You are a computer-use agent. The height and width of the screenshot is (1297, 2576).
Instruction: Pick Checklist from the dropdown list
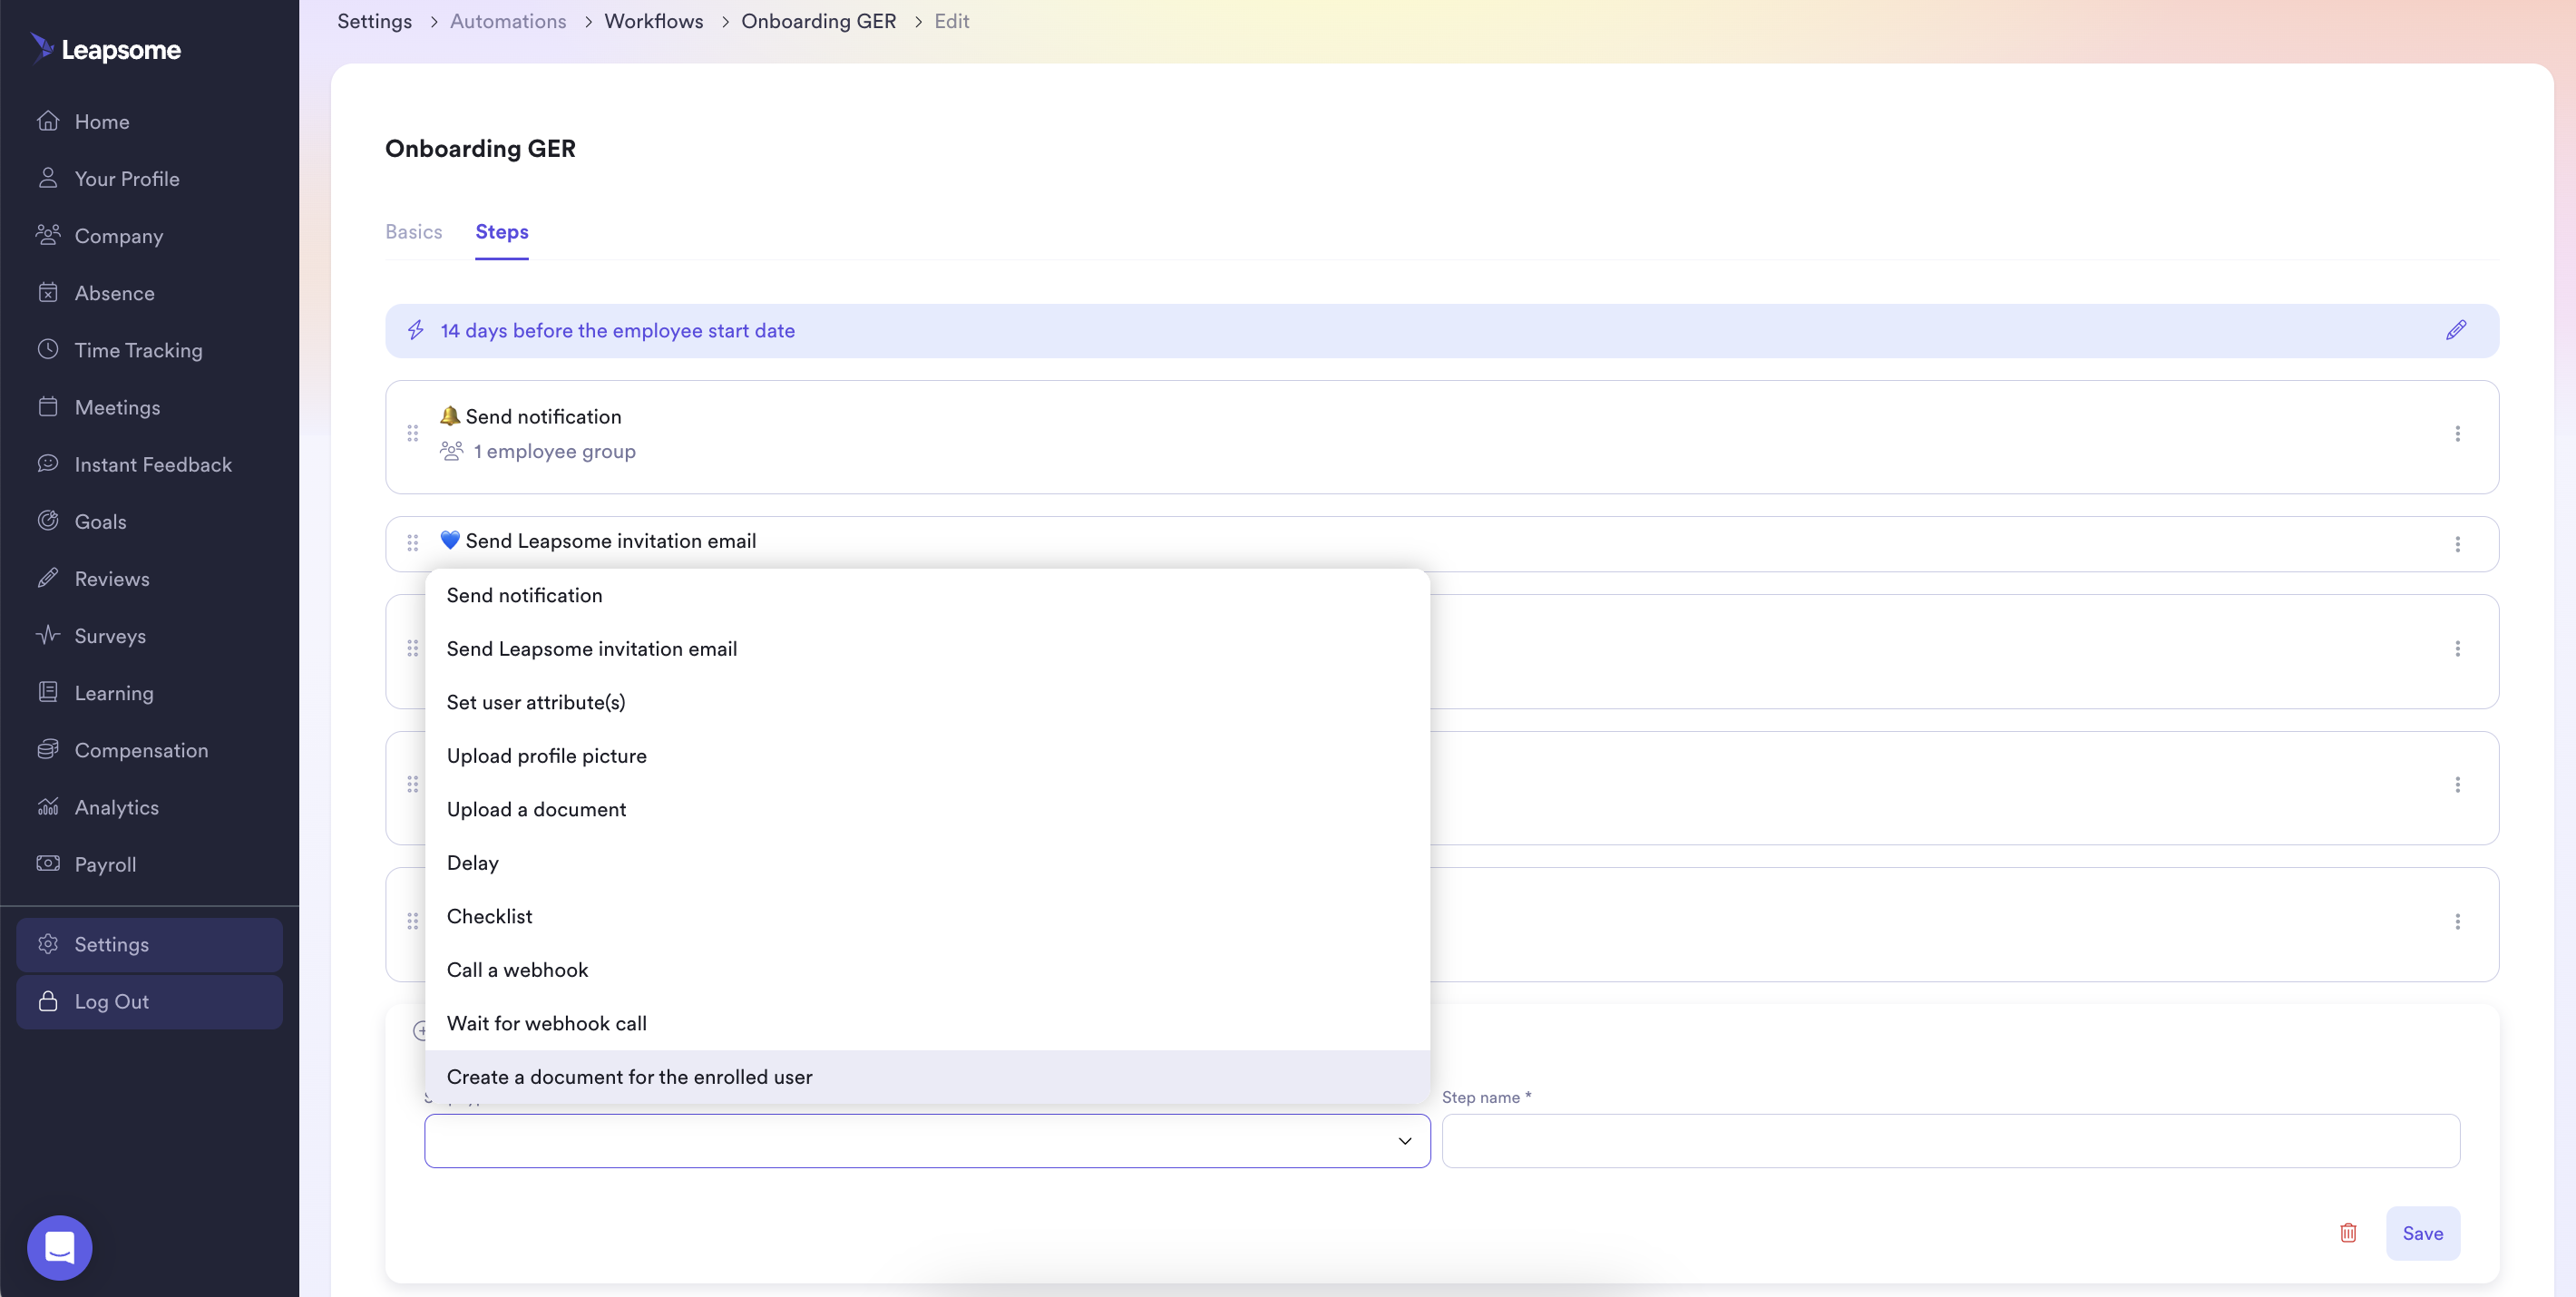click(x=927, y=917)
